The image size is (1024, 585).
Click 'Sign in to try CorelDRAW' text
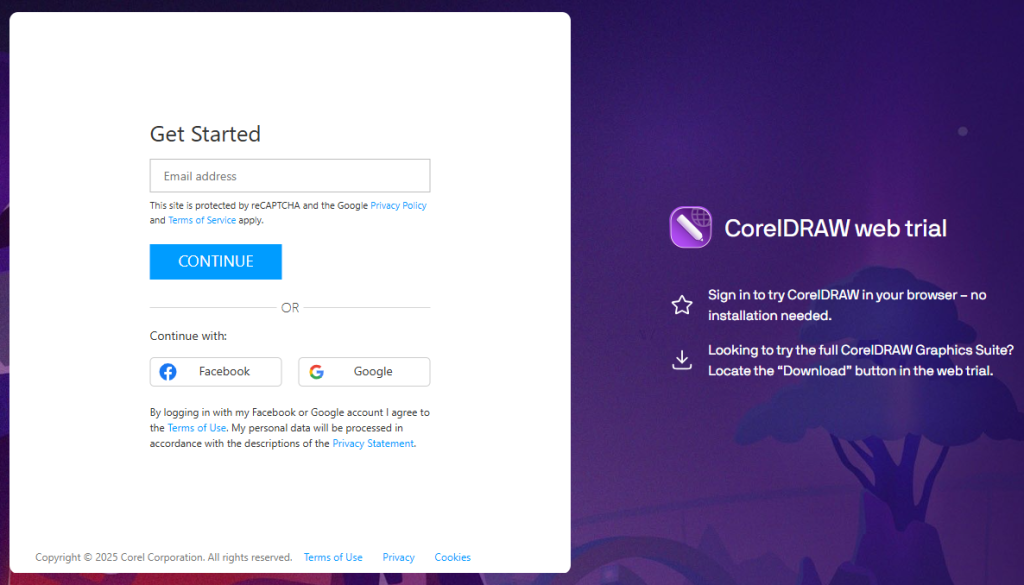tap(847, 305)
